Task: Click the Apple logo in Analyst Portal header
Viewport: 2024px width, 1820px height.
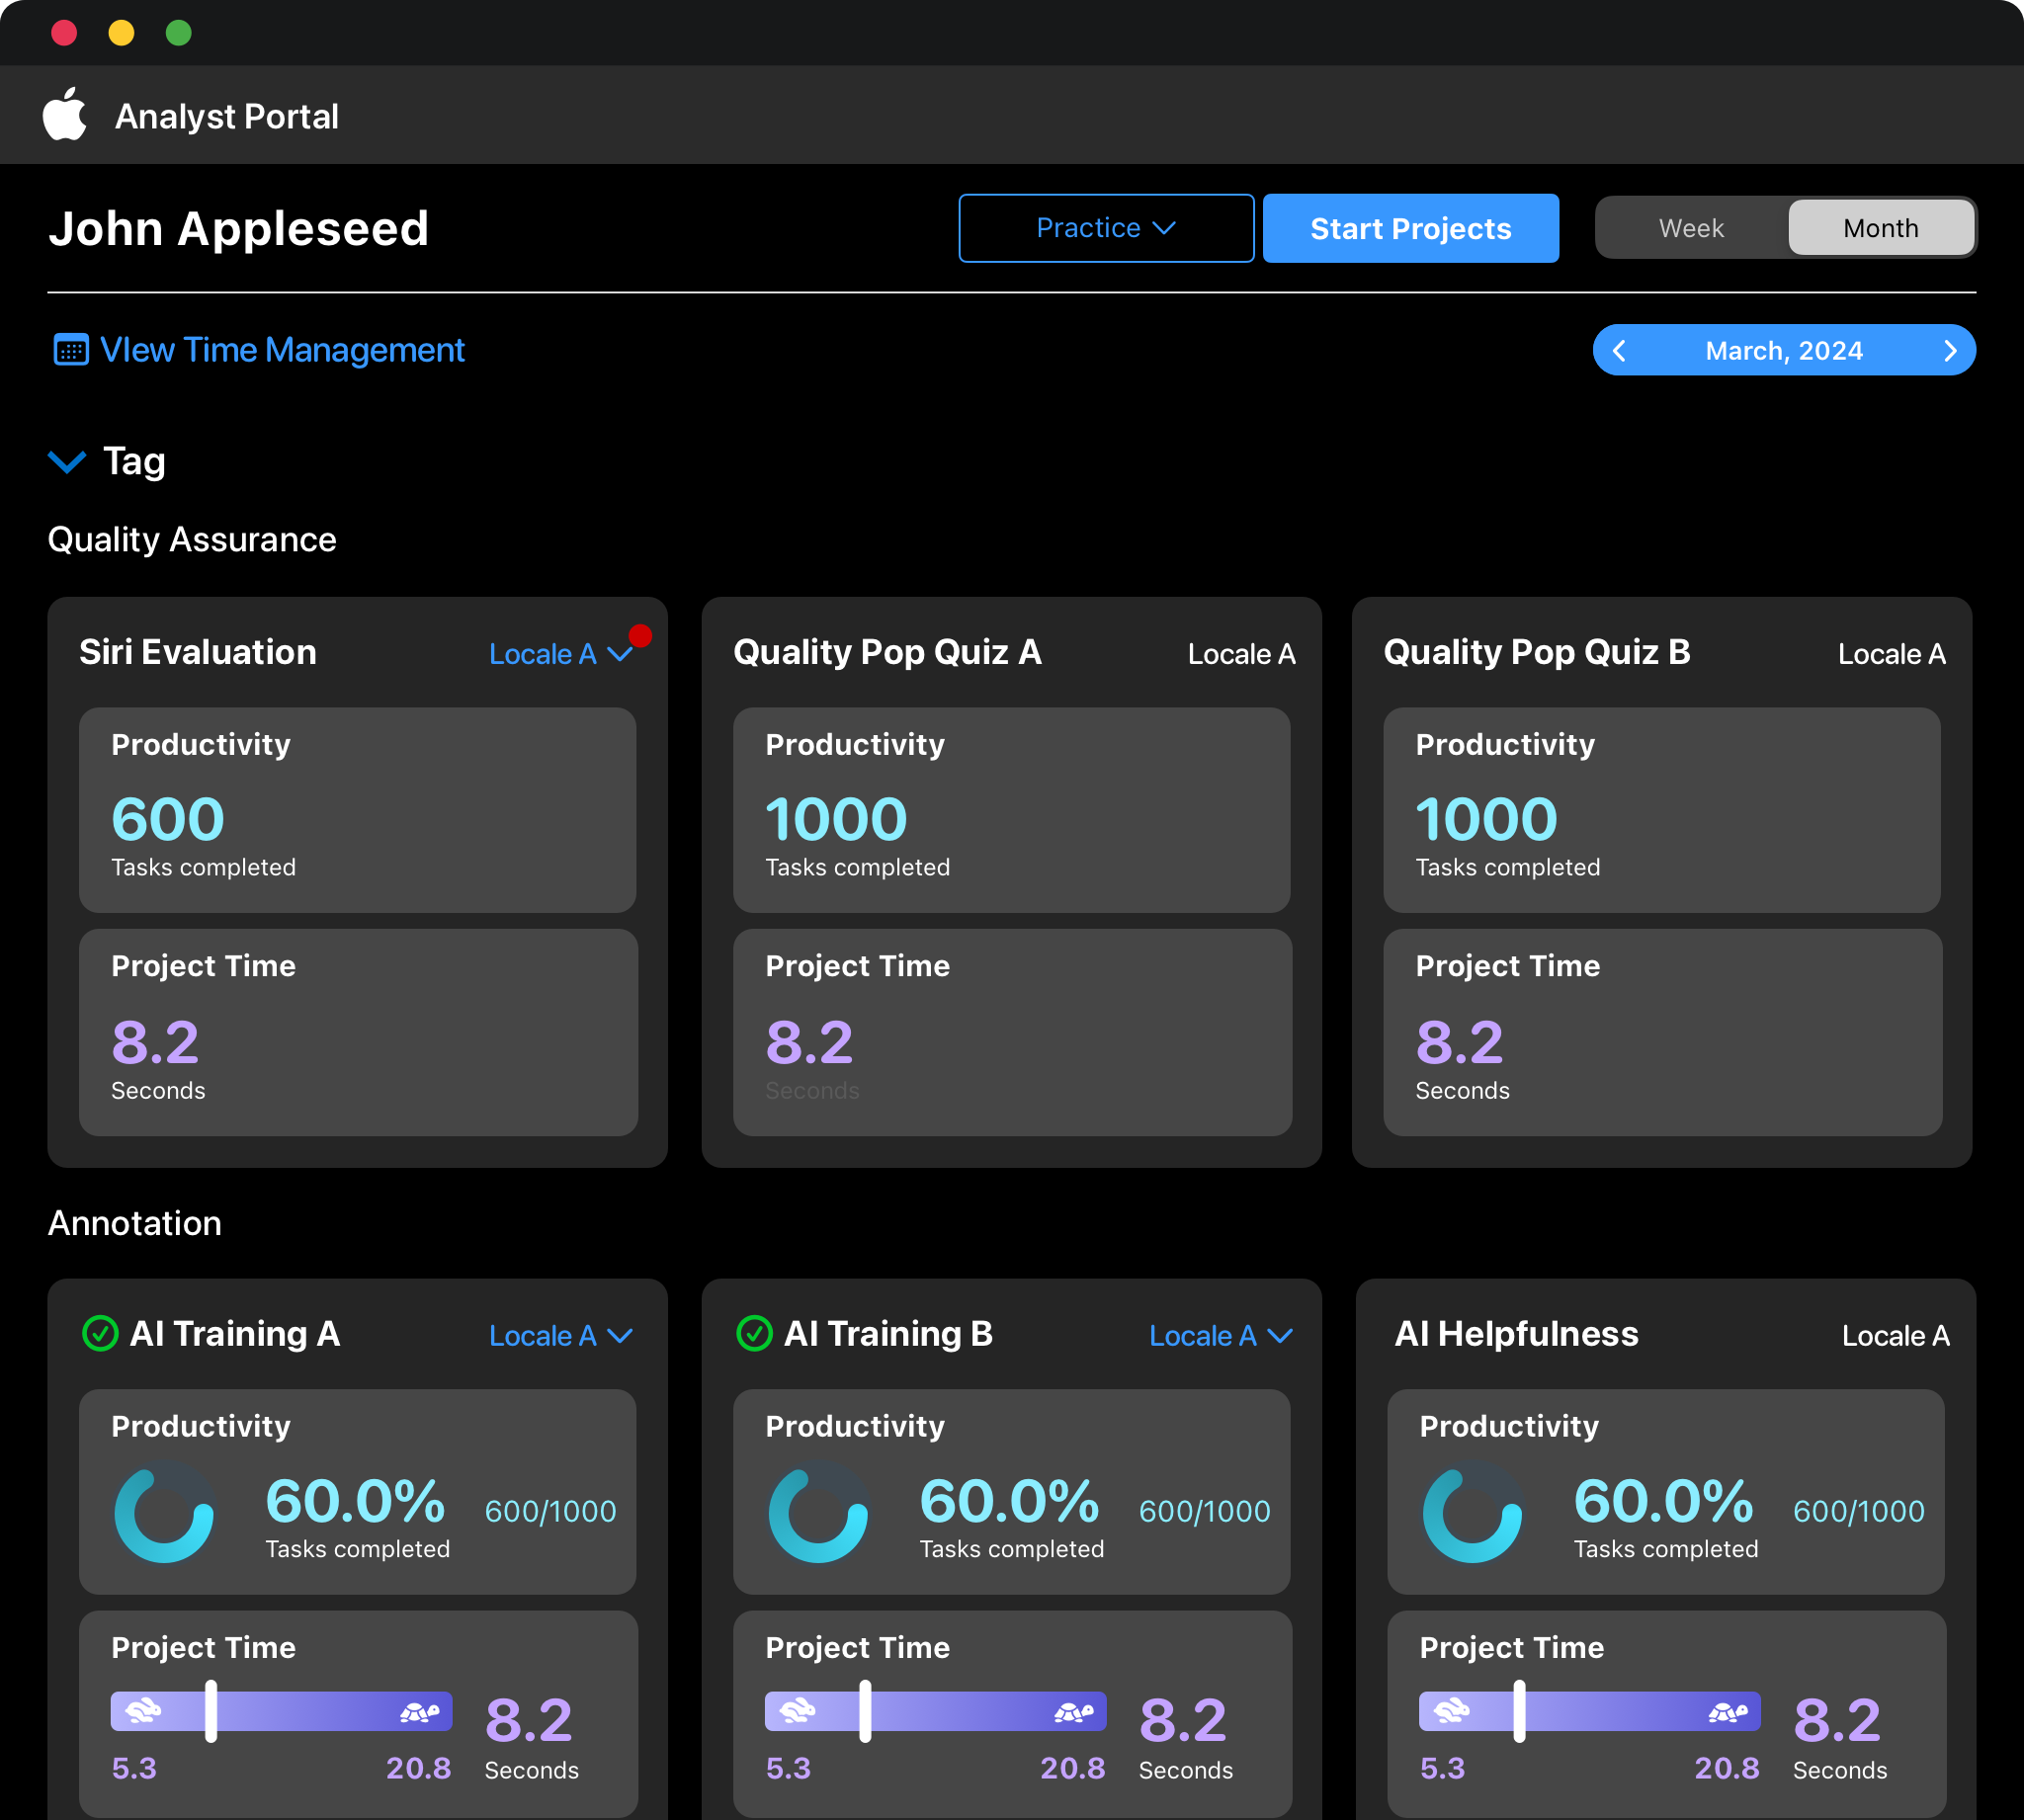Action: tap(65, 114)
